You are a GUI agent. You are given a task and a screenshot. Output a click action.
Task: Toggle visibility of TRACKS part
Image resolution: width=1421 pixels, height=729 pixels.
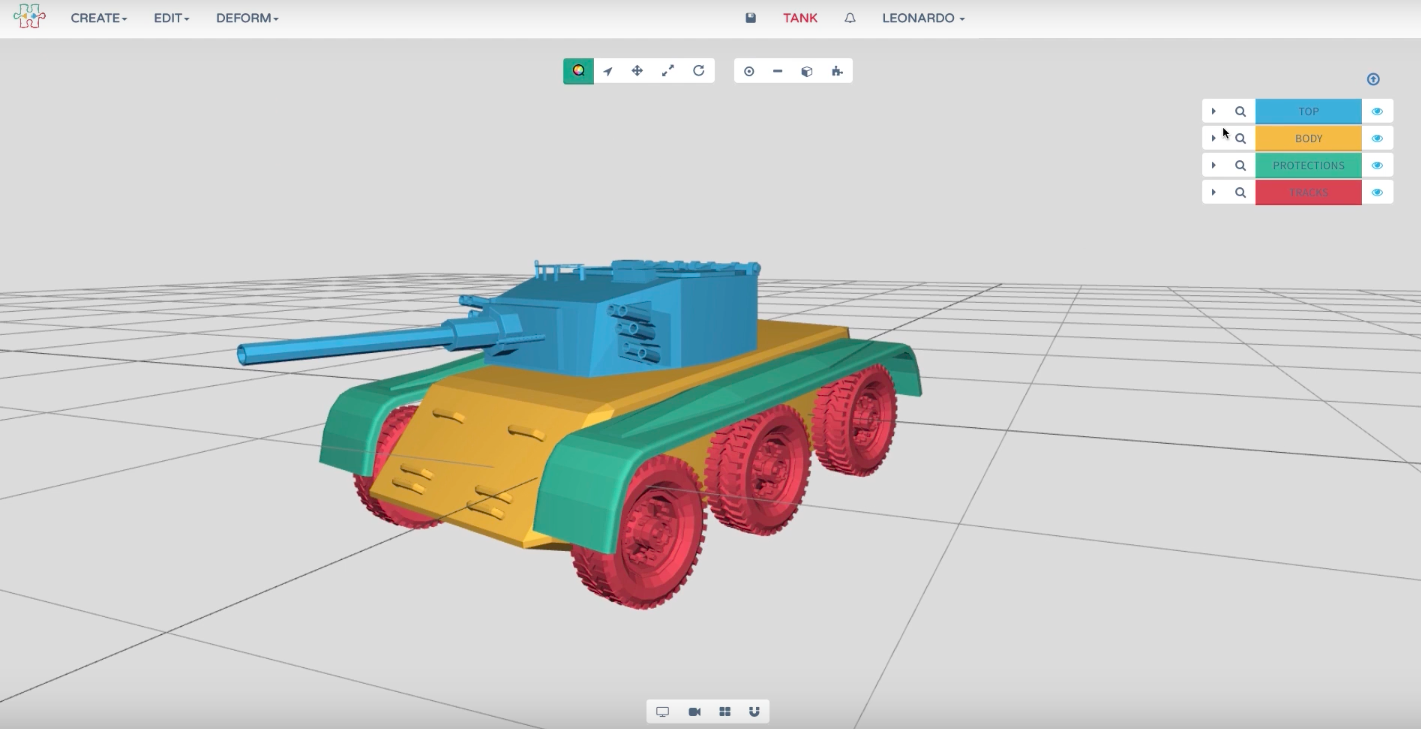point(1377,192)
